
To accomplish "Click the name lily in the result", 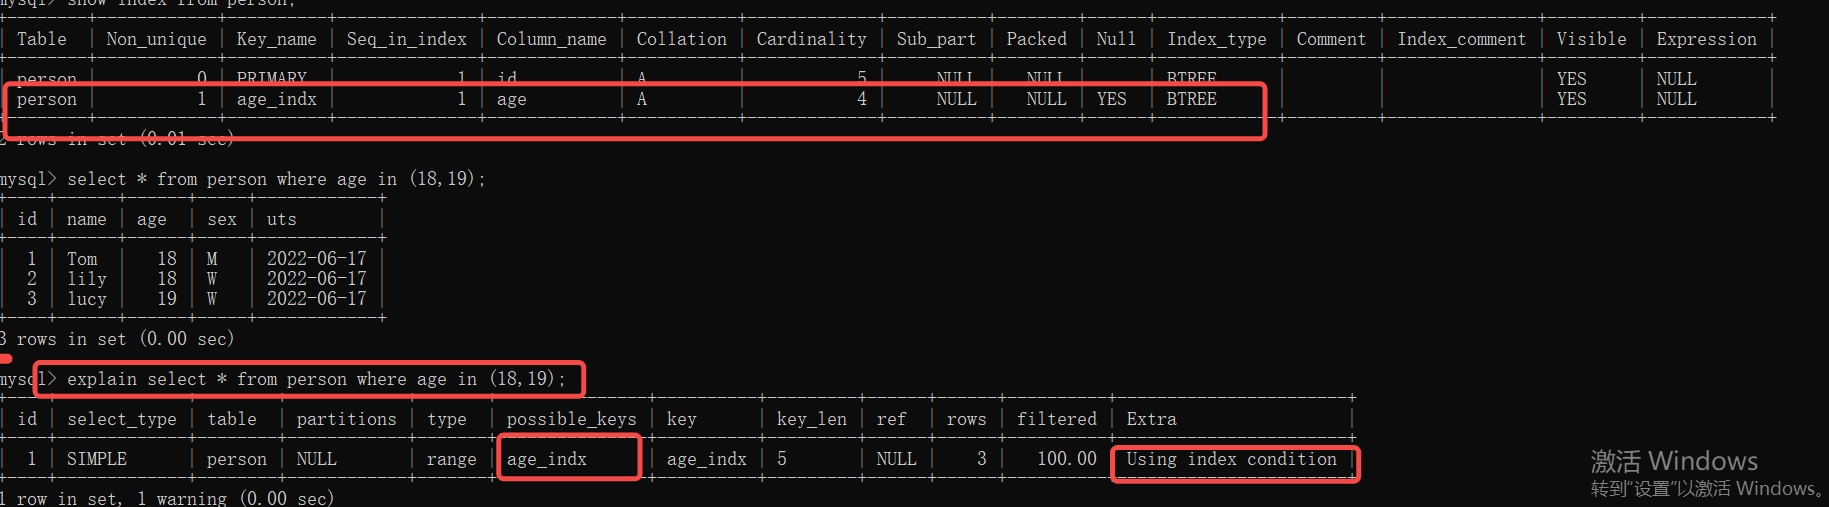I will click(x=86, y=279).
